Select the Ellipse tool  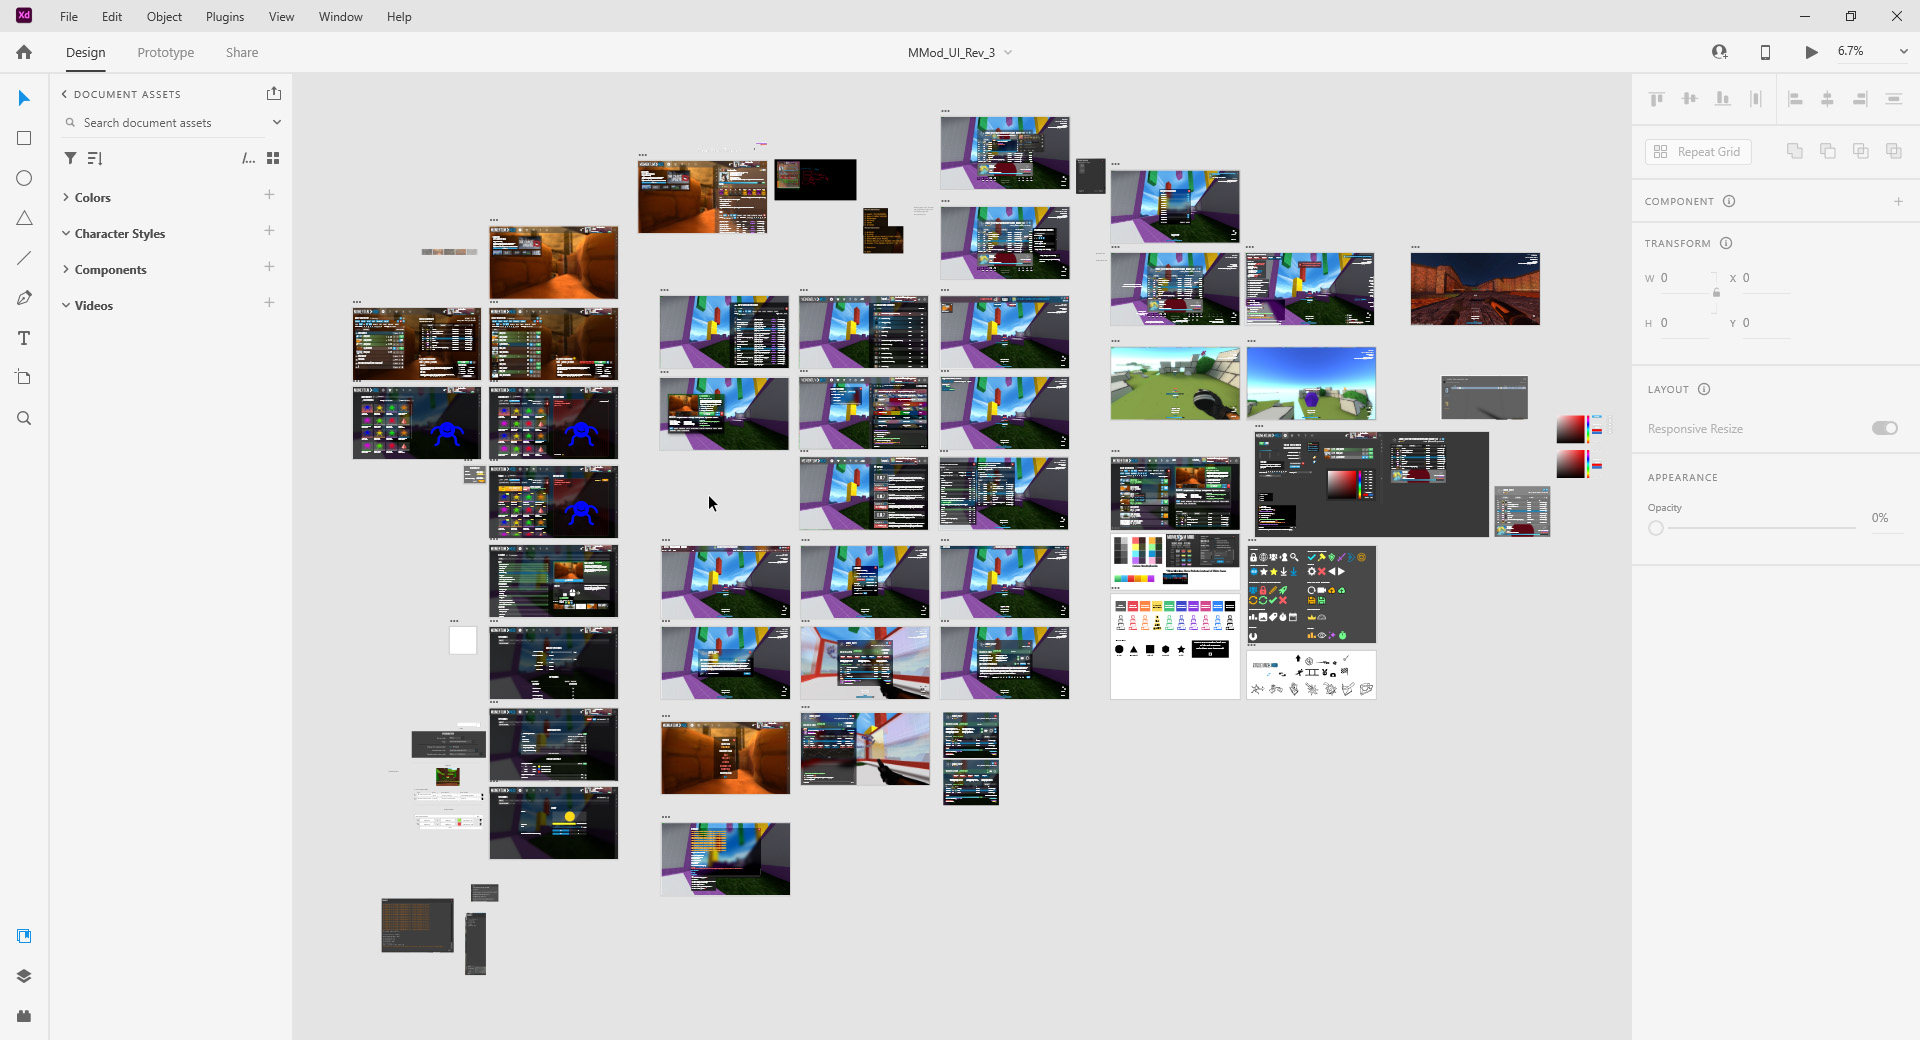(x=23, y=177)
